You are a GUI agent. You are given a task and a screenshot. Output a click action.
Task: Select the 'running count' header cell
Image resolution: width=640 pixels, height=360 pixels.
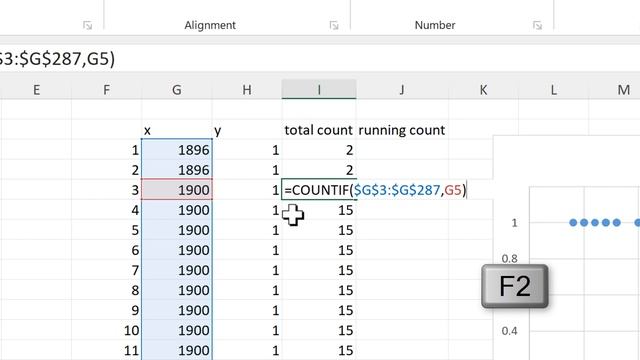[x=402, y=130]
